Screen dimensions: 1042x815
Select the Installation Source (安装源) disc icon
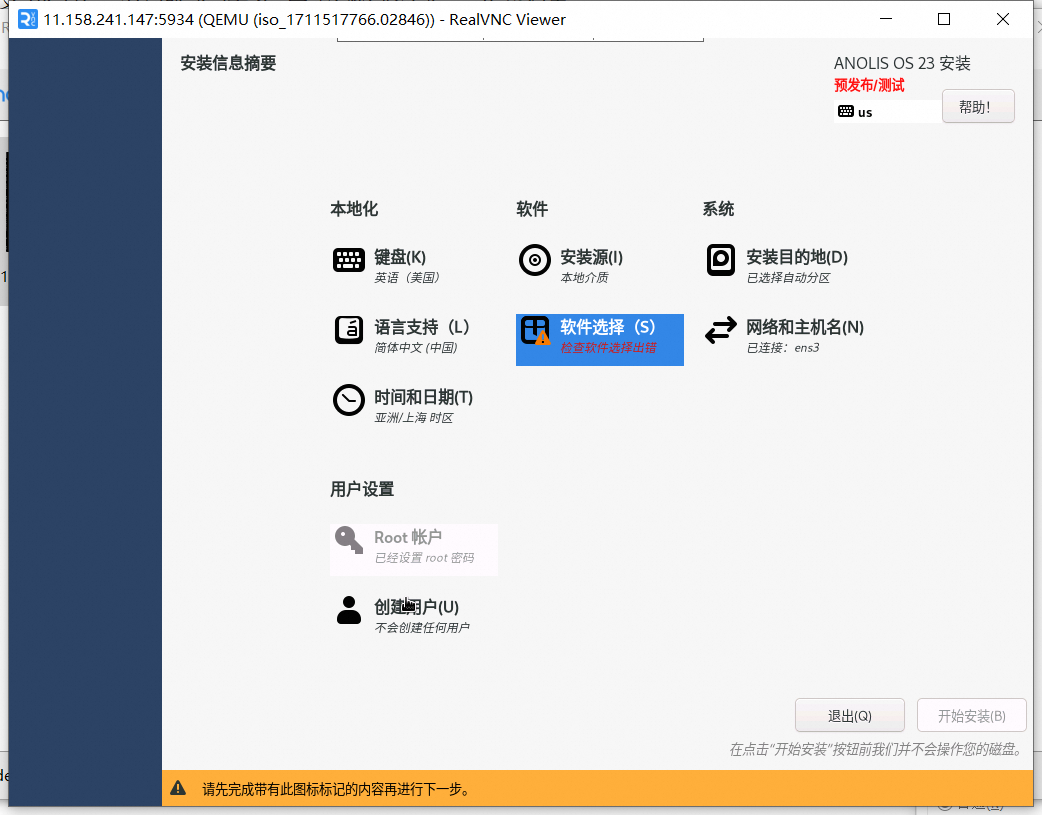point(535,260)
